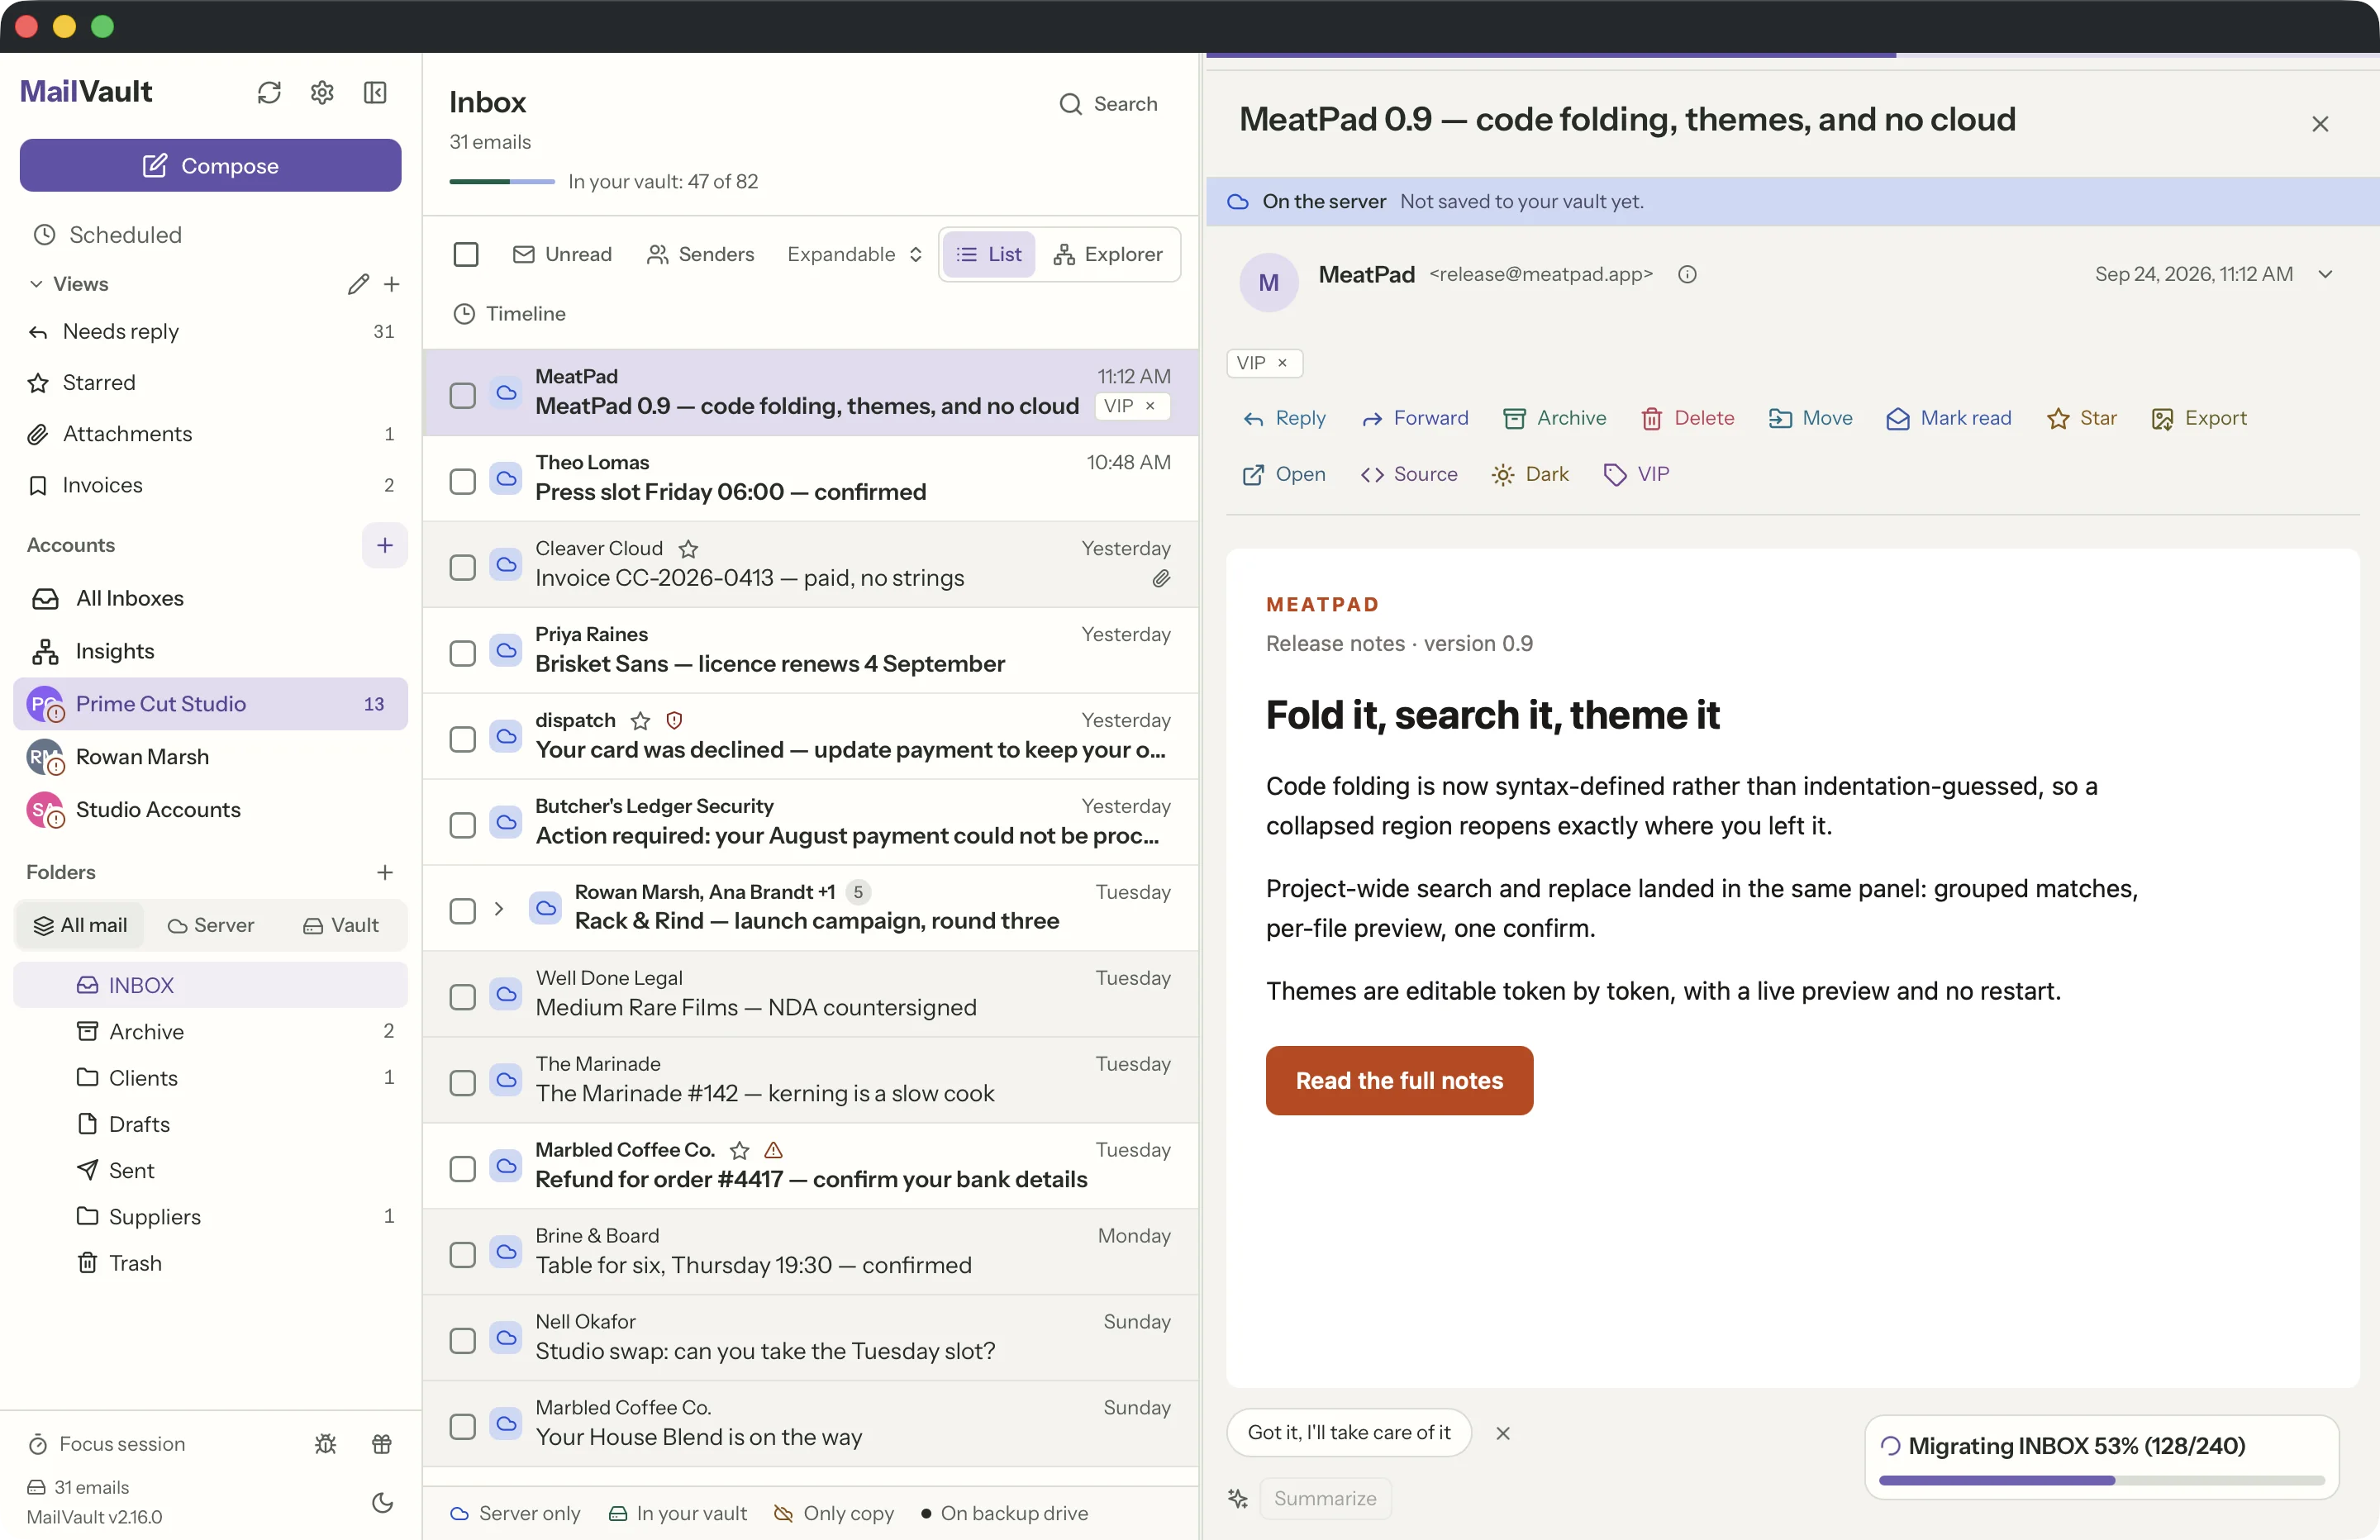The image size is (2380, 1540).
Task: Select the Priya Raines email checkbox
Action: pos(462,653)
